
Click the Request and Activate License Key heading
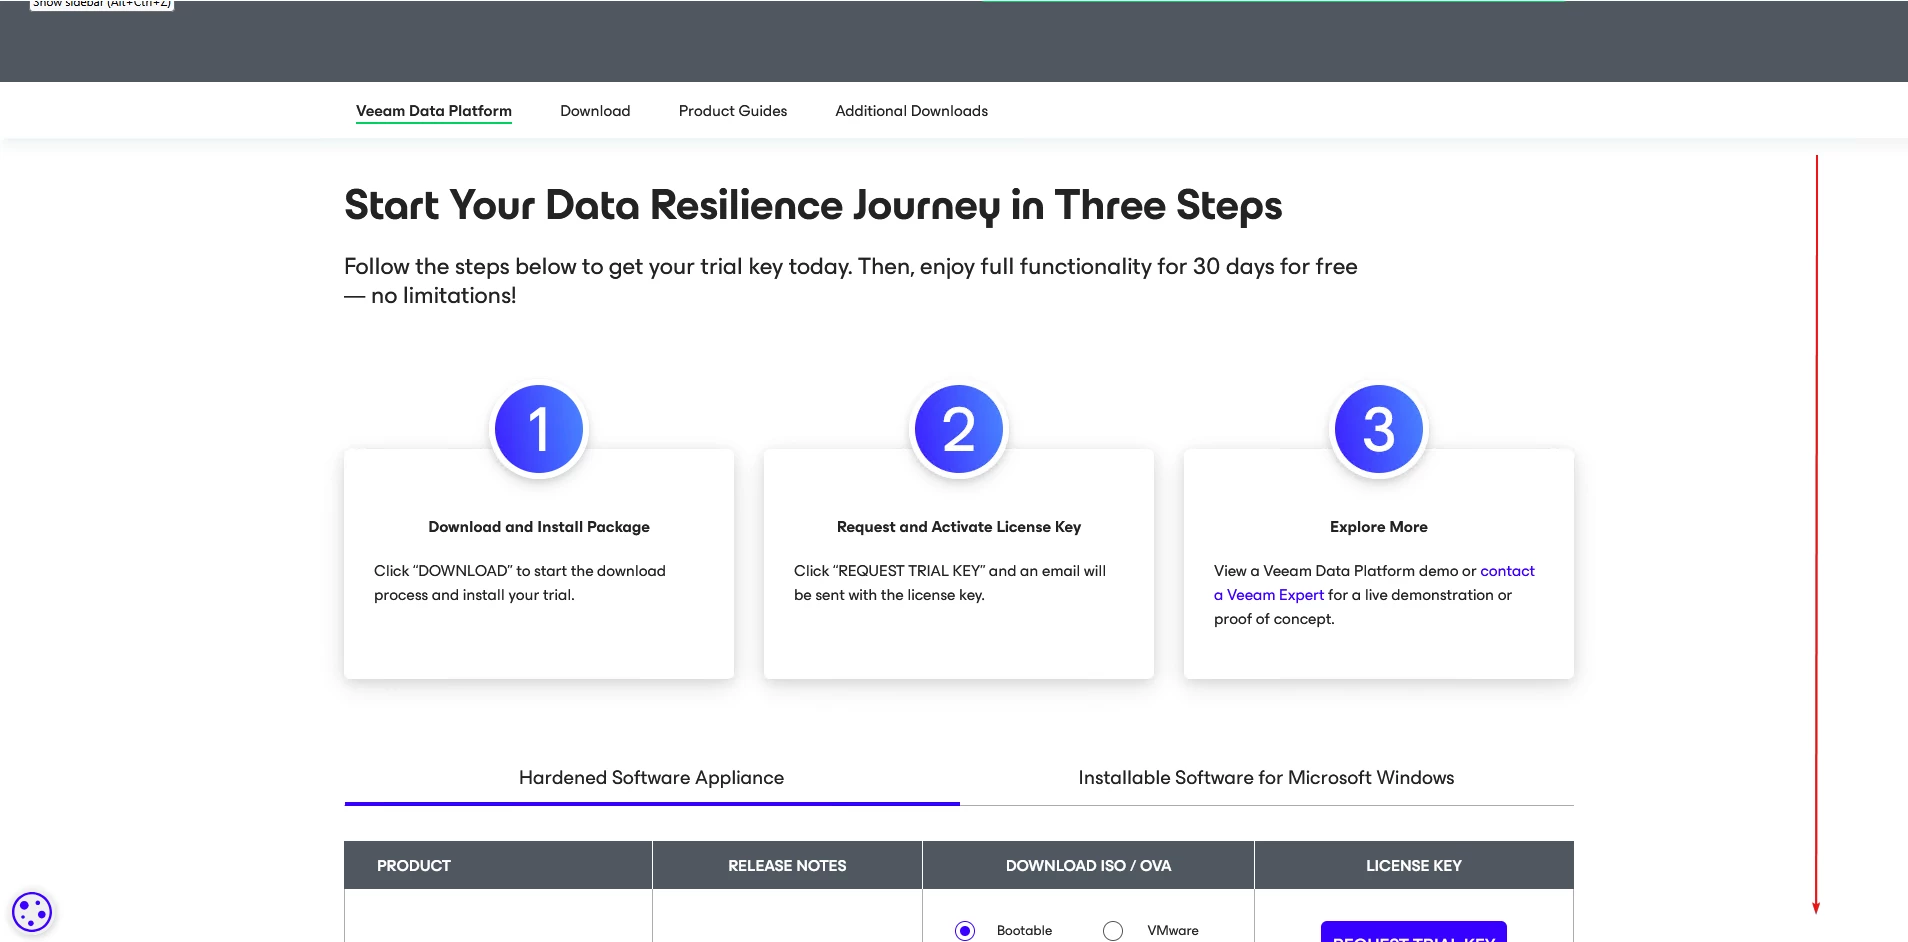[x=959, y=527]
